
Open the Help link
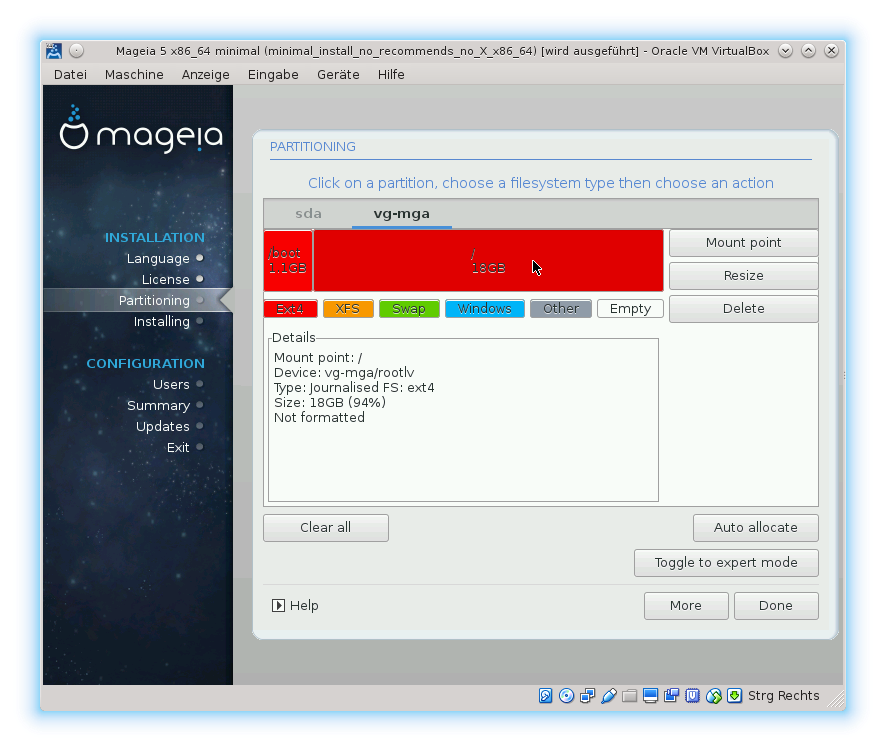(x=295, y=606)
